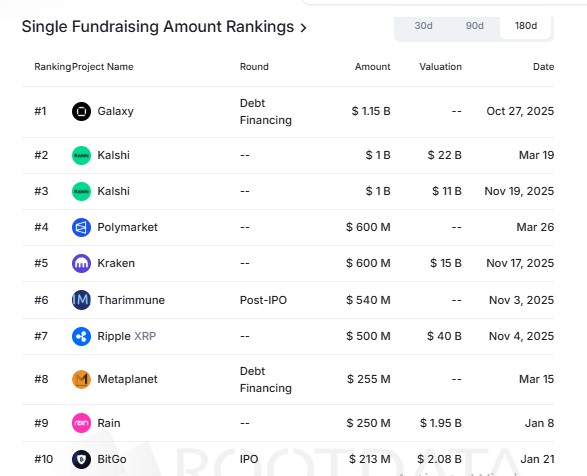Click the Mar 19 date cell

pyautogui.click(x=536, y=155)
